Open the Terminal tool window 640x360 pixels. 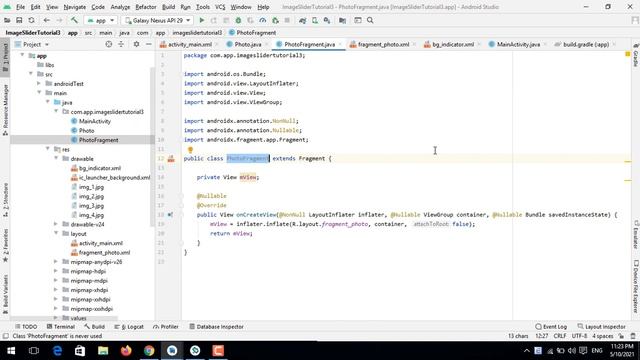click(x=60, y=327)
